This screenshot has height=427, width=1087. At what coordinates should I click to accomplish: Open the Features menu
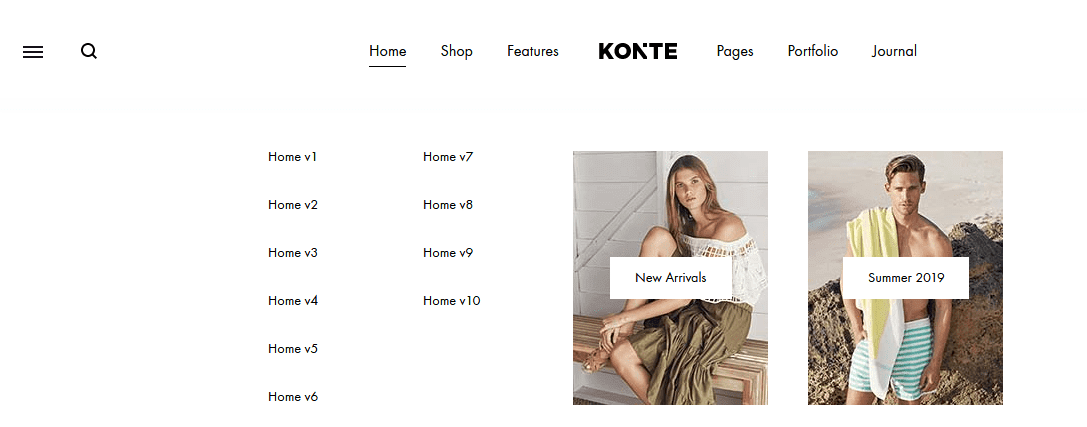[532, 51]
